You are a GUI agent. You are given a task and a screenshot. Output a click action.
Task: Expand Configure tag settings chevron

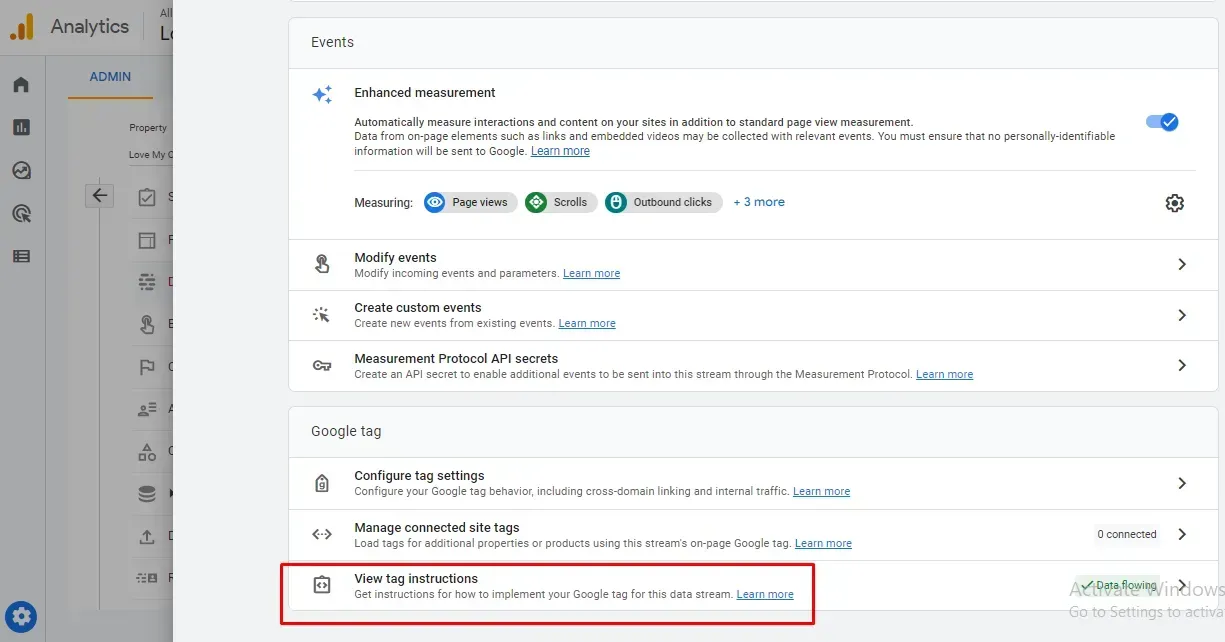(1182, 483)
